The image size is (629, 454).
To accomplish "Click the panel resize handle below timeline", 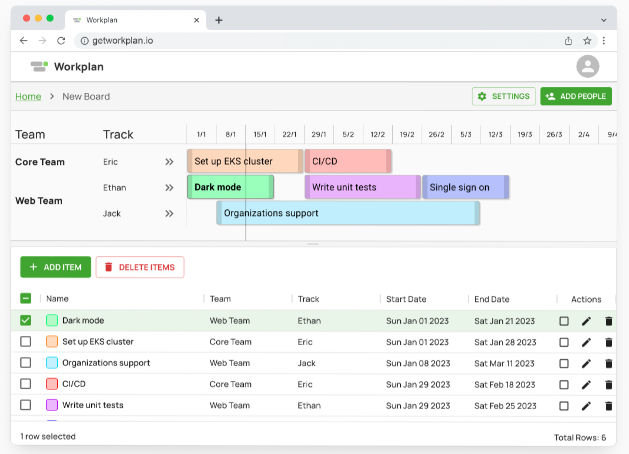I will (x=313, y=244).
